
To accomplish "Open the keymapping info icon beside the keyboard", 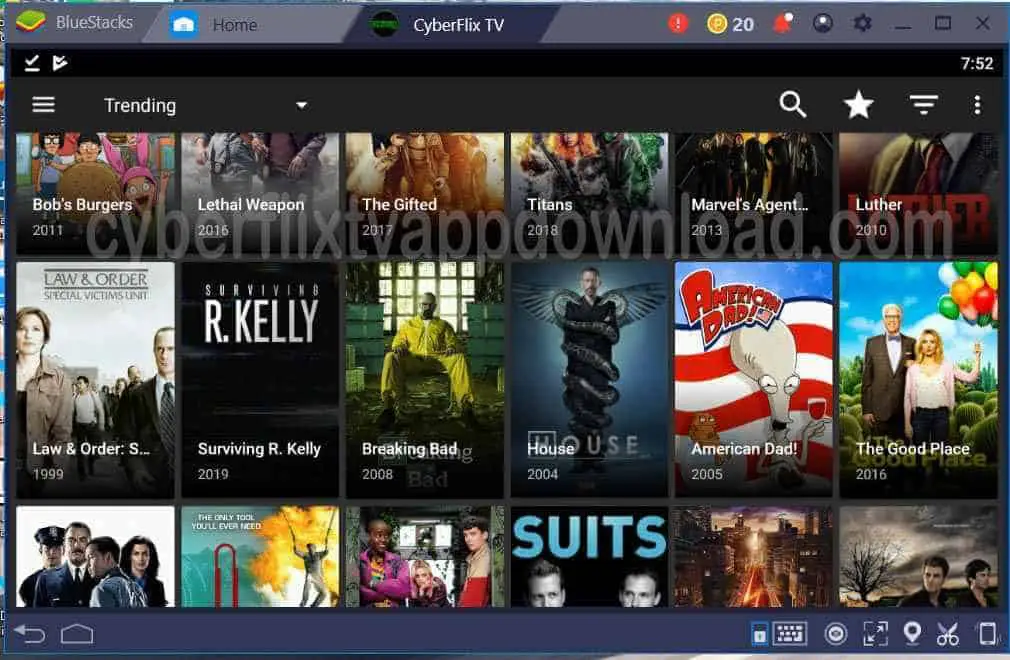I will 759,635.
